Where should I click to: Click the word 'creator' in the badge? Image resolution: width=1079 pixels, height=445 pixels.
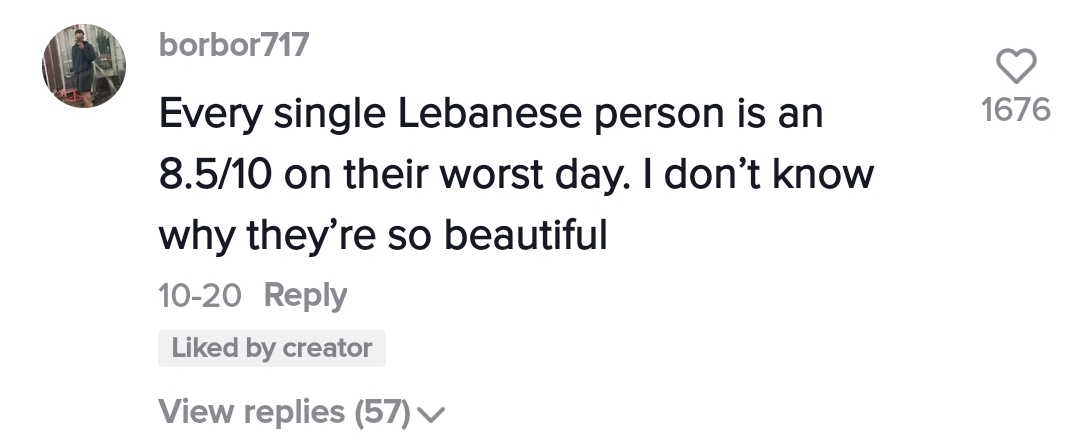click(x=327, y=348)
